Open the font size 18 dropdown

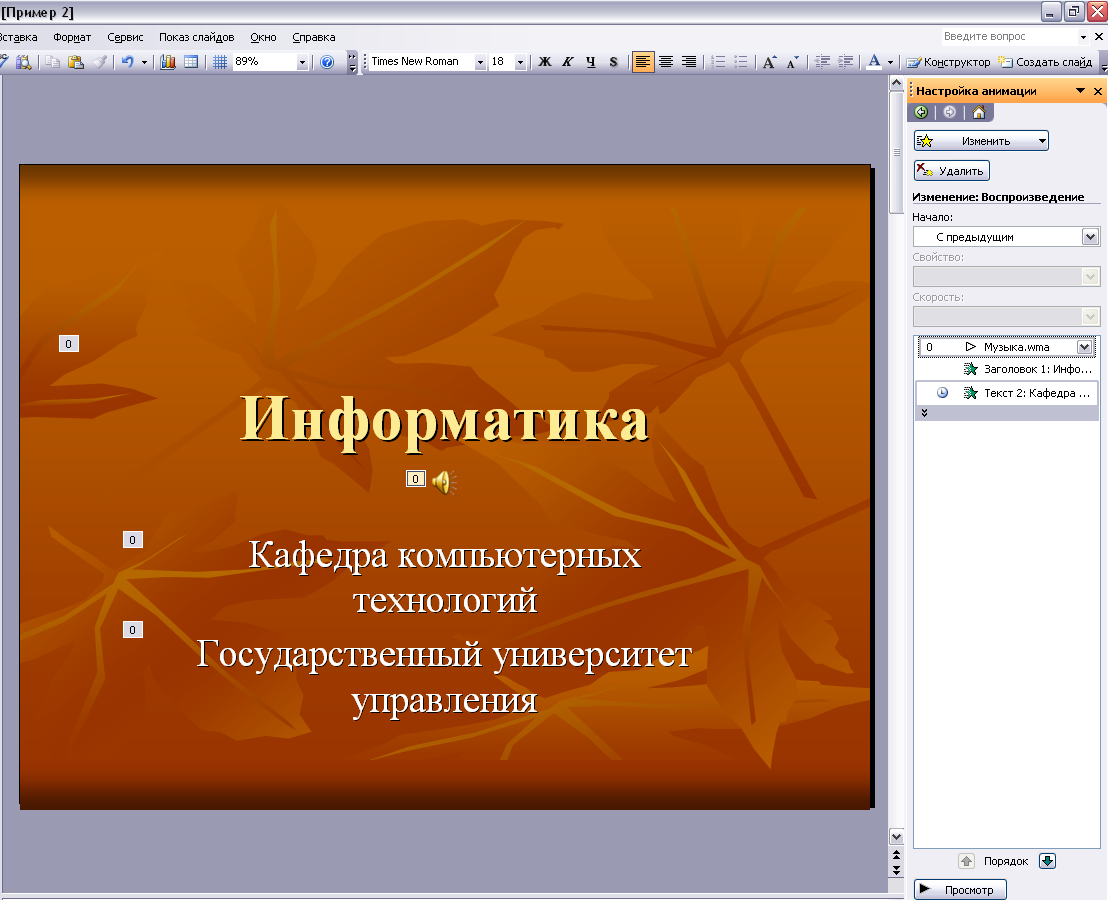click(520, 62)
